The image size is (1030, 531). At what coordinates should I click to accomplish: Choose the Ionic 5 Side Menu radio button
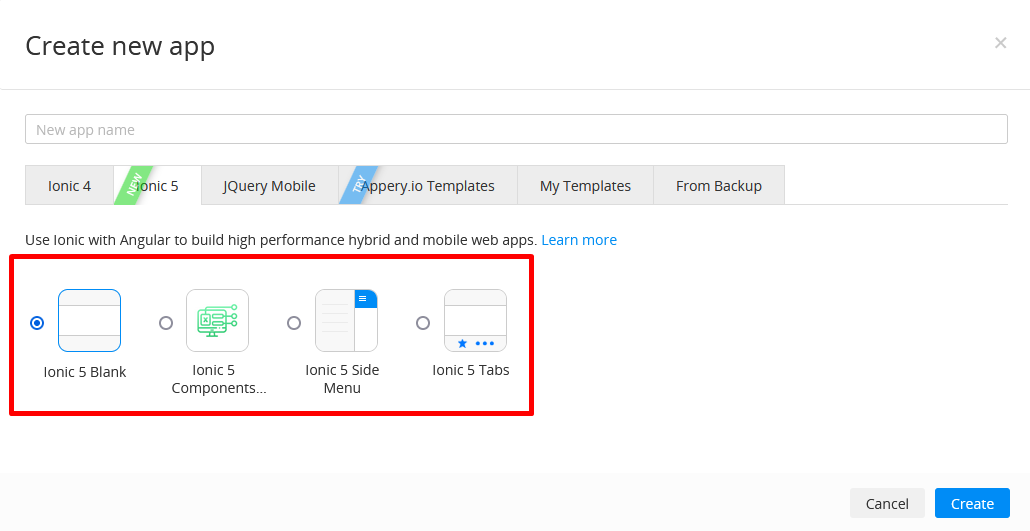pyautogui.click(x=294, y=323)
